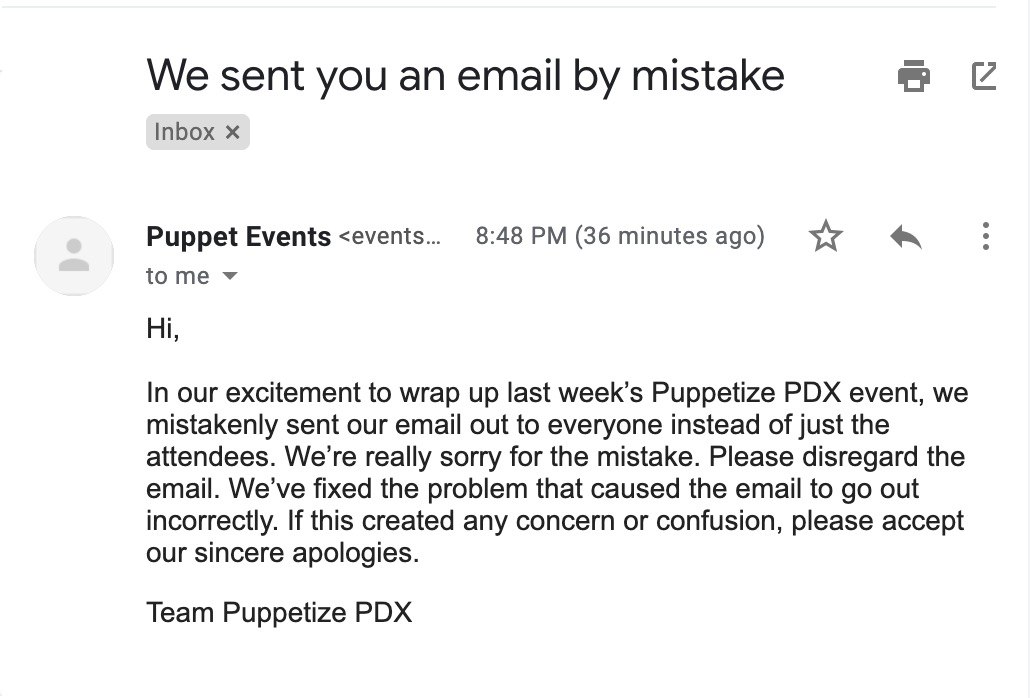Open the email in a new window
The width and height of the screenshot is (1030, 698).
pos(984,76)
